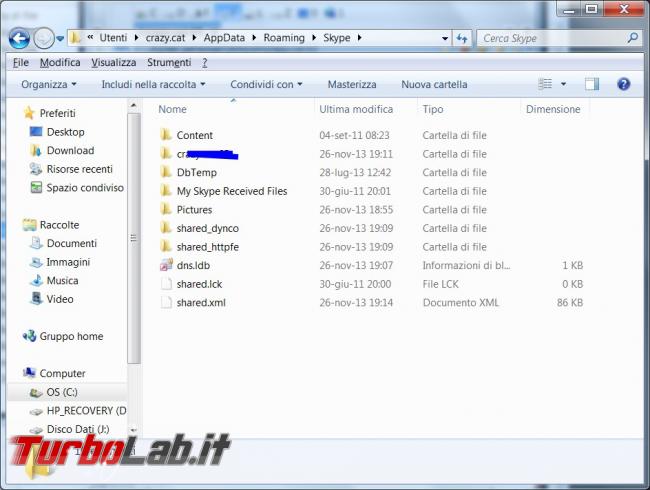650x490 pixels.
Task: Expand arrow after AppData in address bar
Action: pos(254,38)
